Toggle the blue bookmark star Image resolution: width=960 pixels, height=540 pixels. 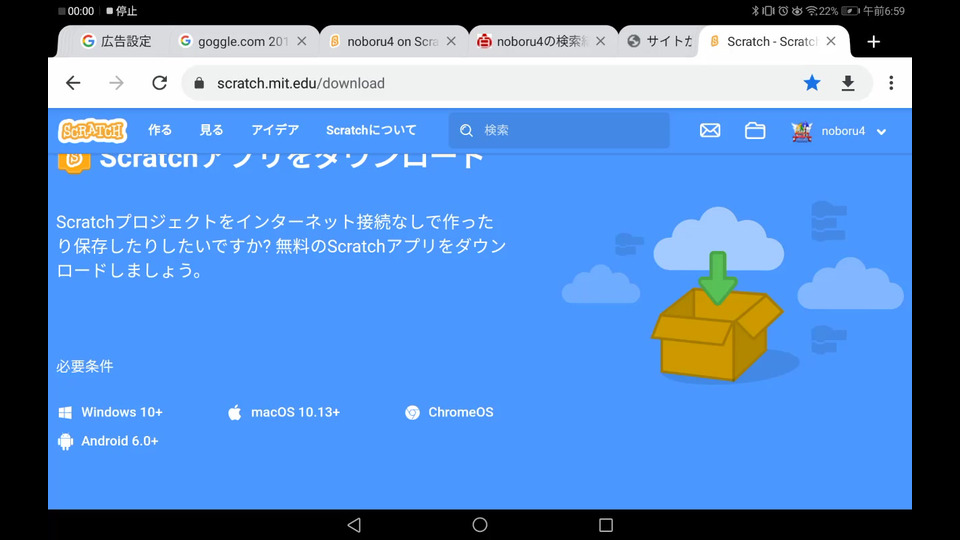coord(812,83)
